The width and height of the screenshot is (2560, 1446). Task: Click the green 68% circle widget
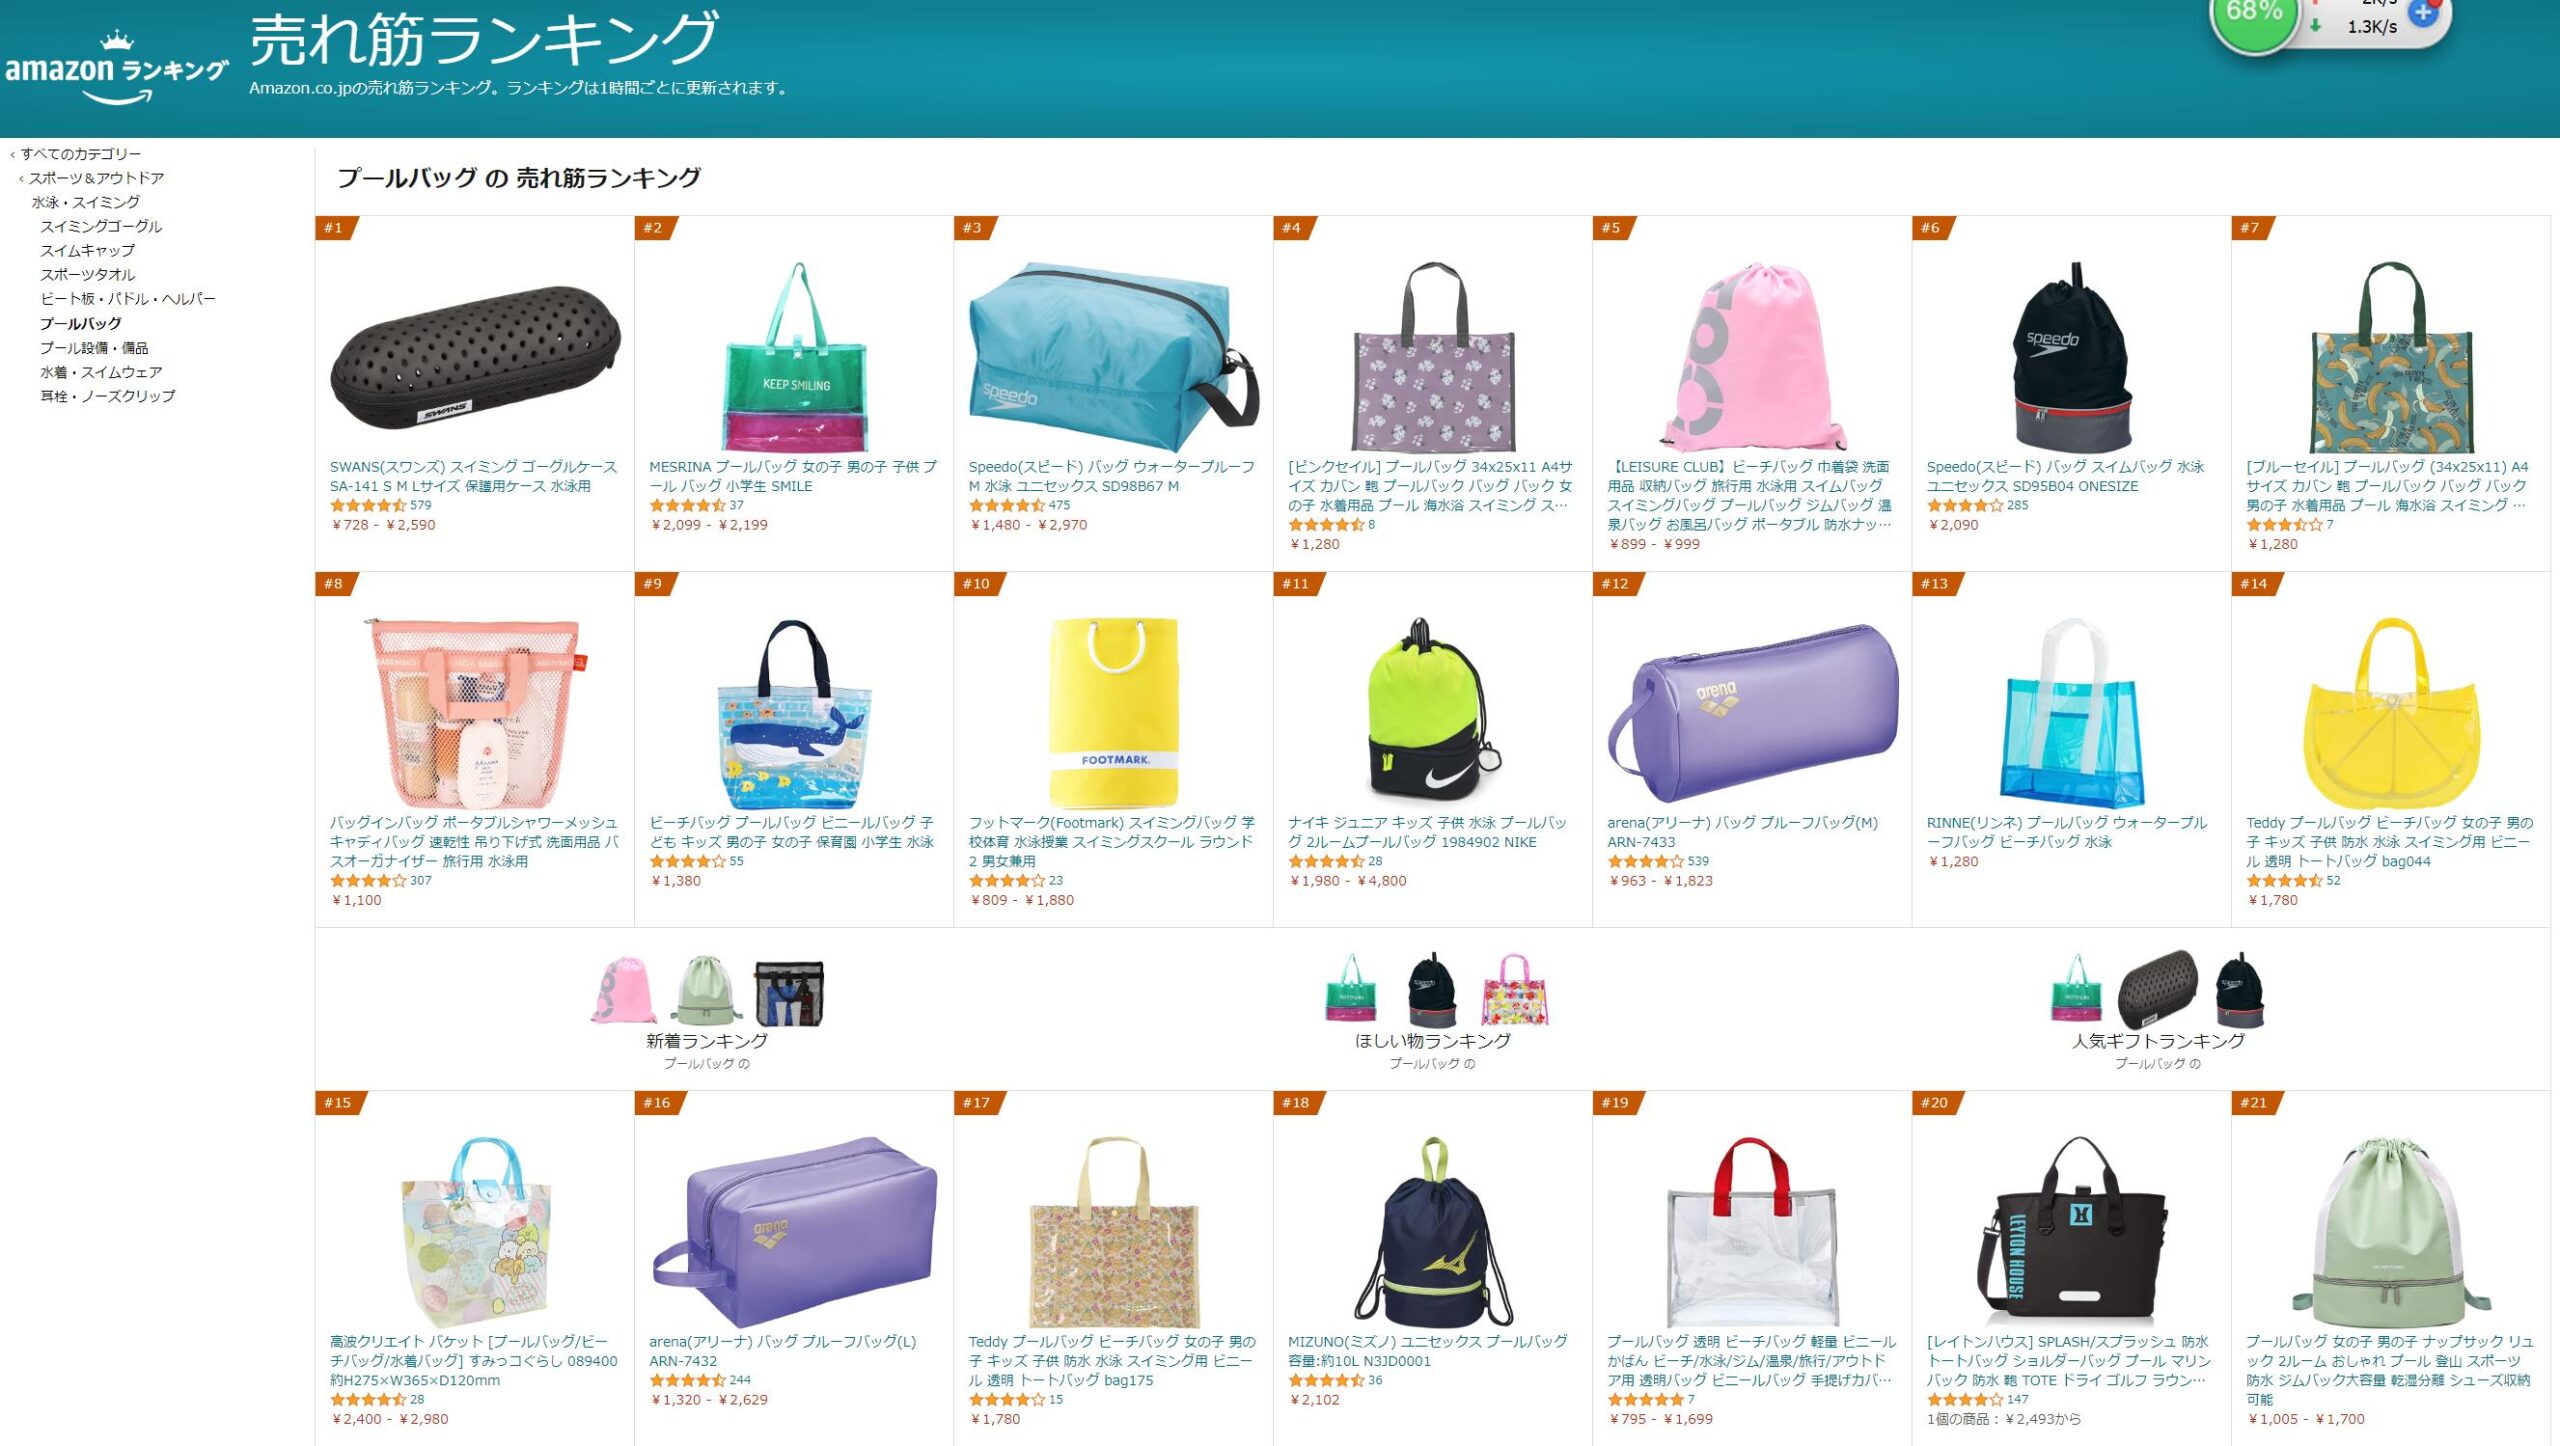click(2254, 18)
